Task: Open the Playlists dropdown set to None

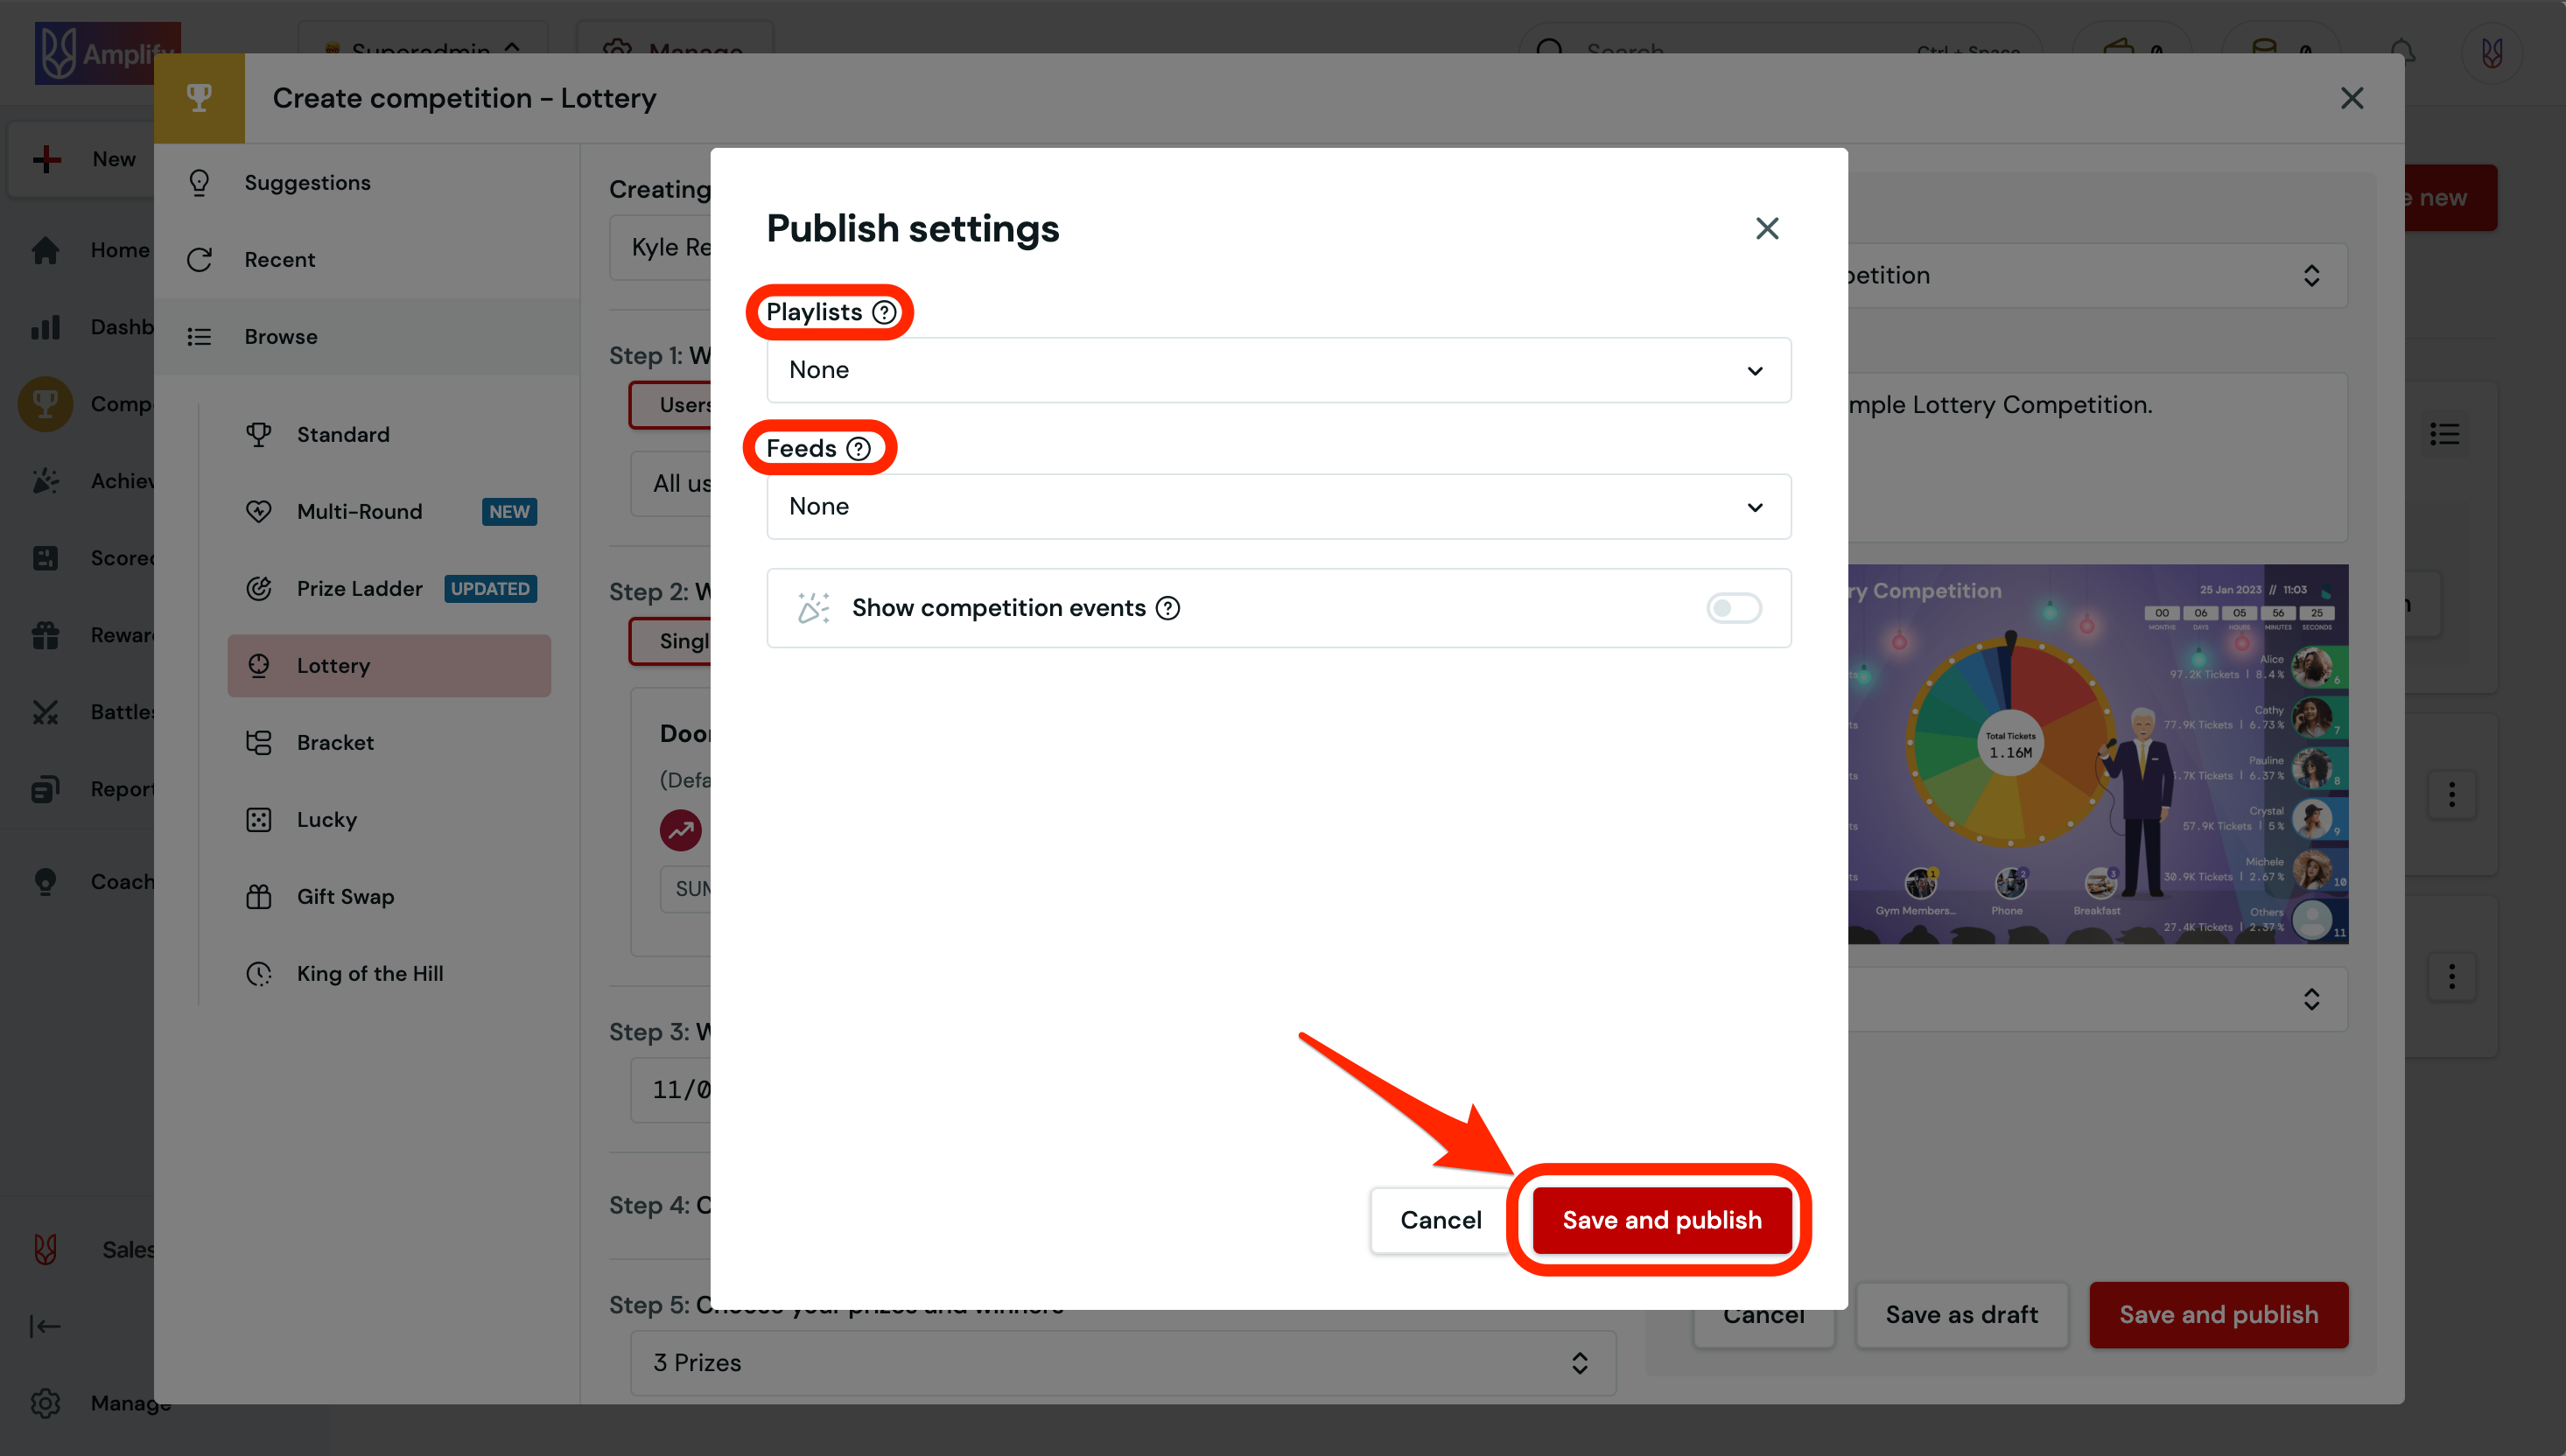Action: click(x=1278, y=369)
